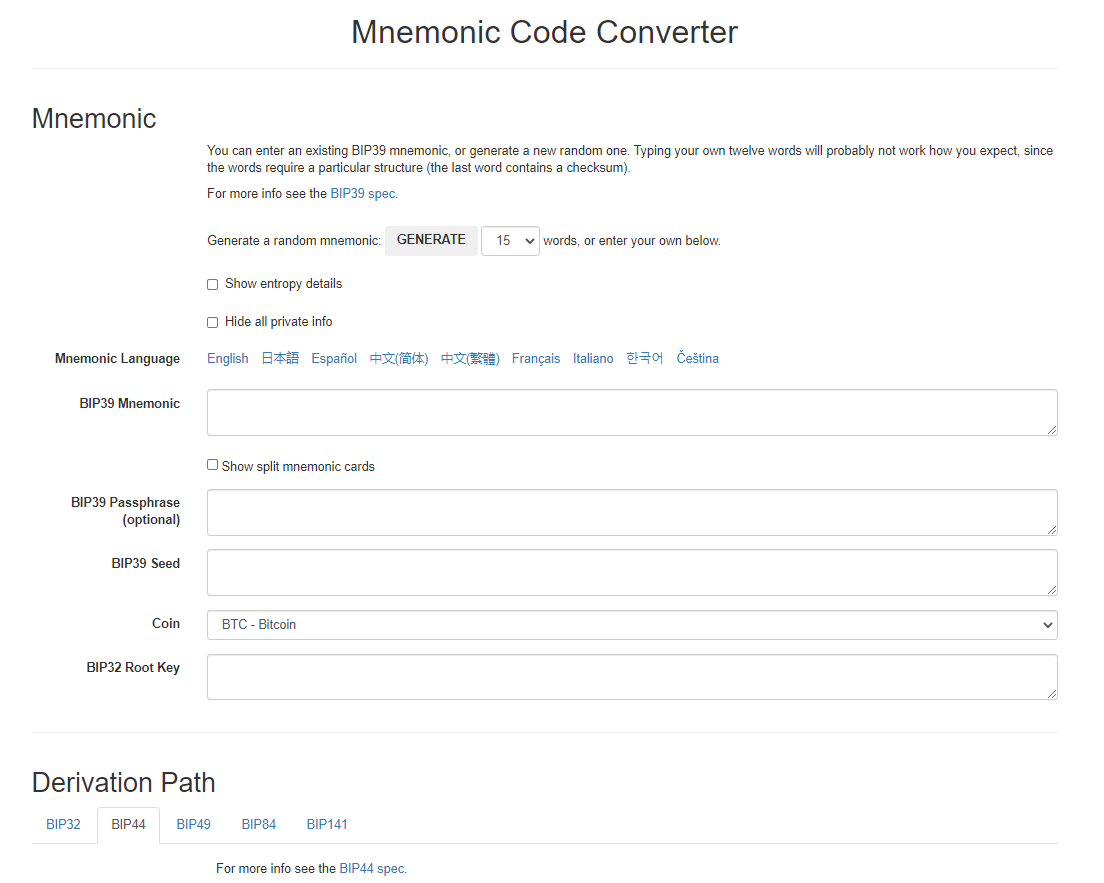This screenshot has height=883, width=1104.
Task: Select the BIP44 derivation tab
Action: (128, 825)
